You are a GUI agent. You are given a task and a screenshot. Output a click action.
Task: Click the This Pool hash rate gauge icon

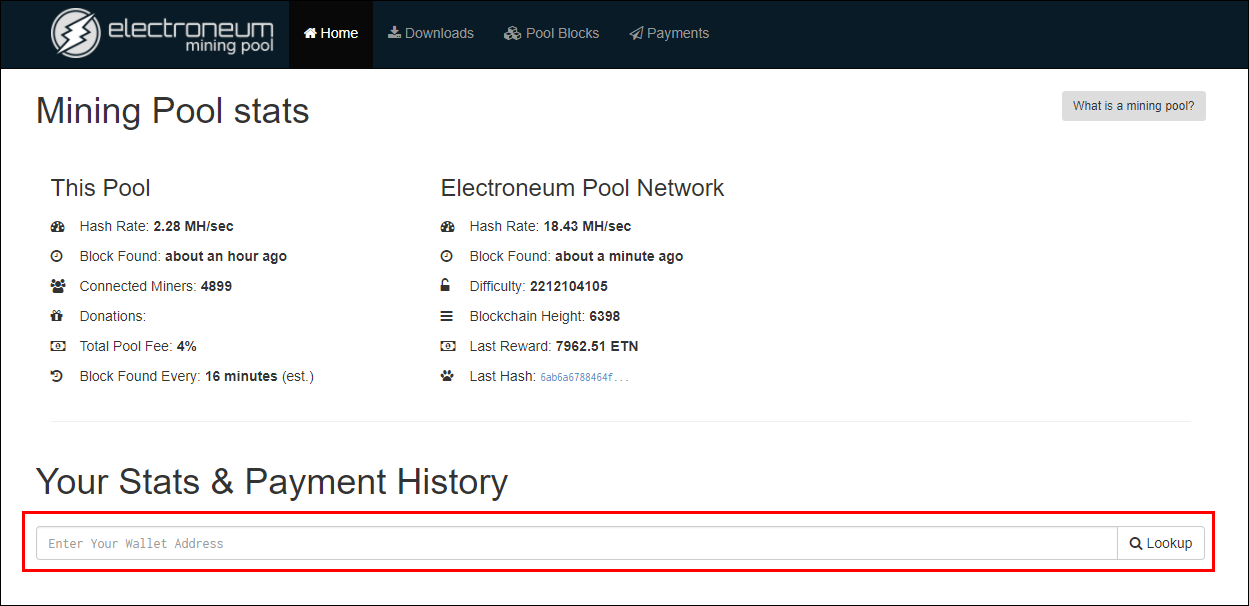[57, 226]
